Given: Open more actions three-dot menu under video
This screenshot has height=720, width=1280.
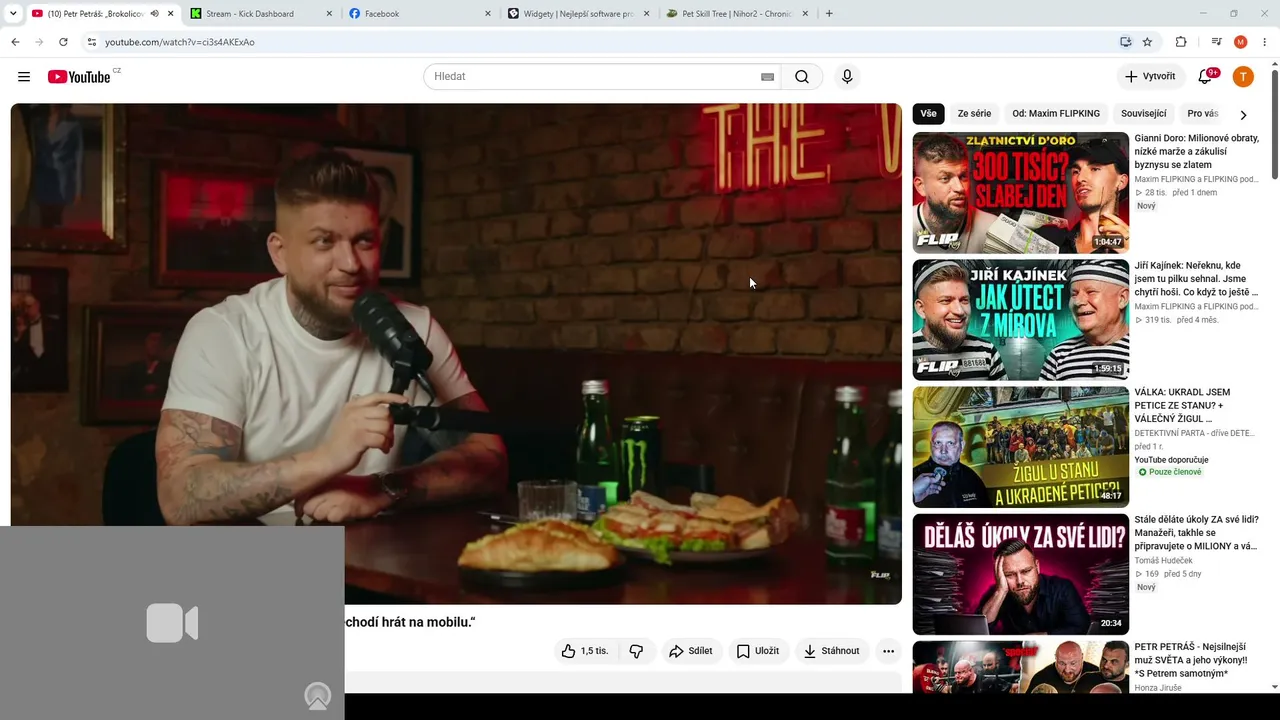Looking at the screenshot, I should [x=888, y=651].
